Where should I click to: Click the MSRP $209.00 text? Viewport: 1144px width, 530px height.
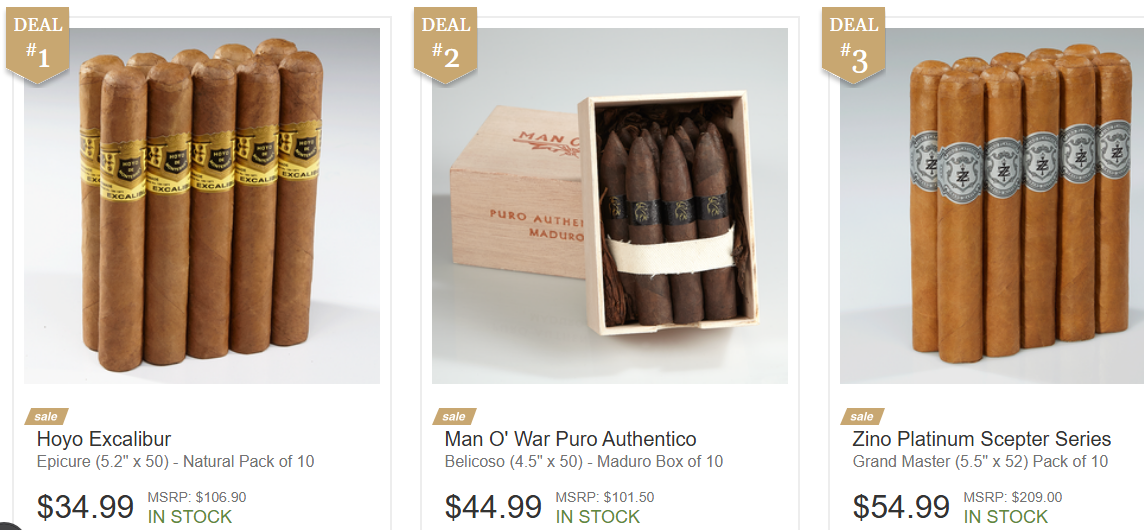pos(1013,497)
